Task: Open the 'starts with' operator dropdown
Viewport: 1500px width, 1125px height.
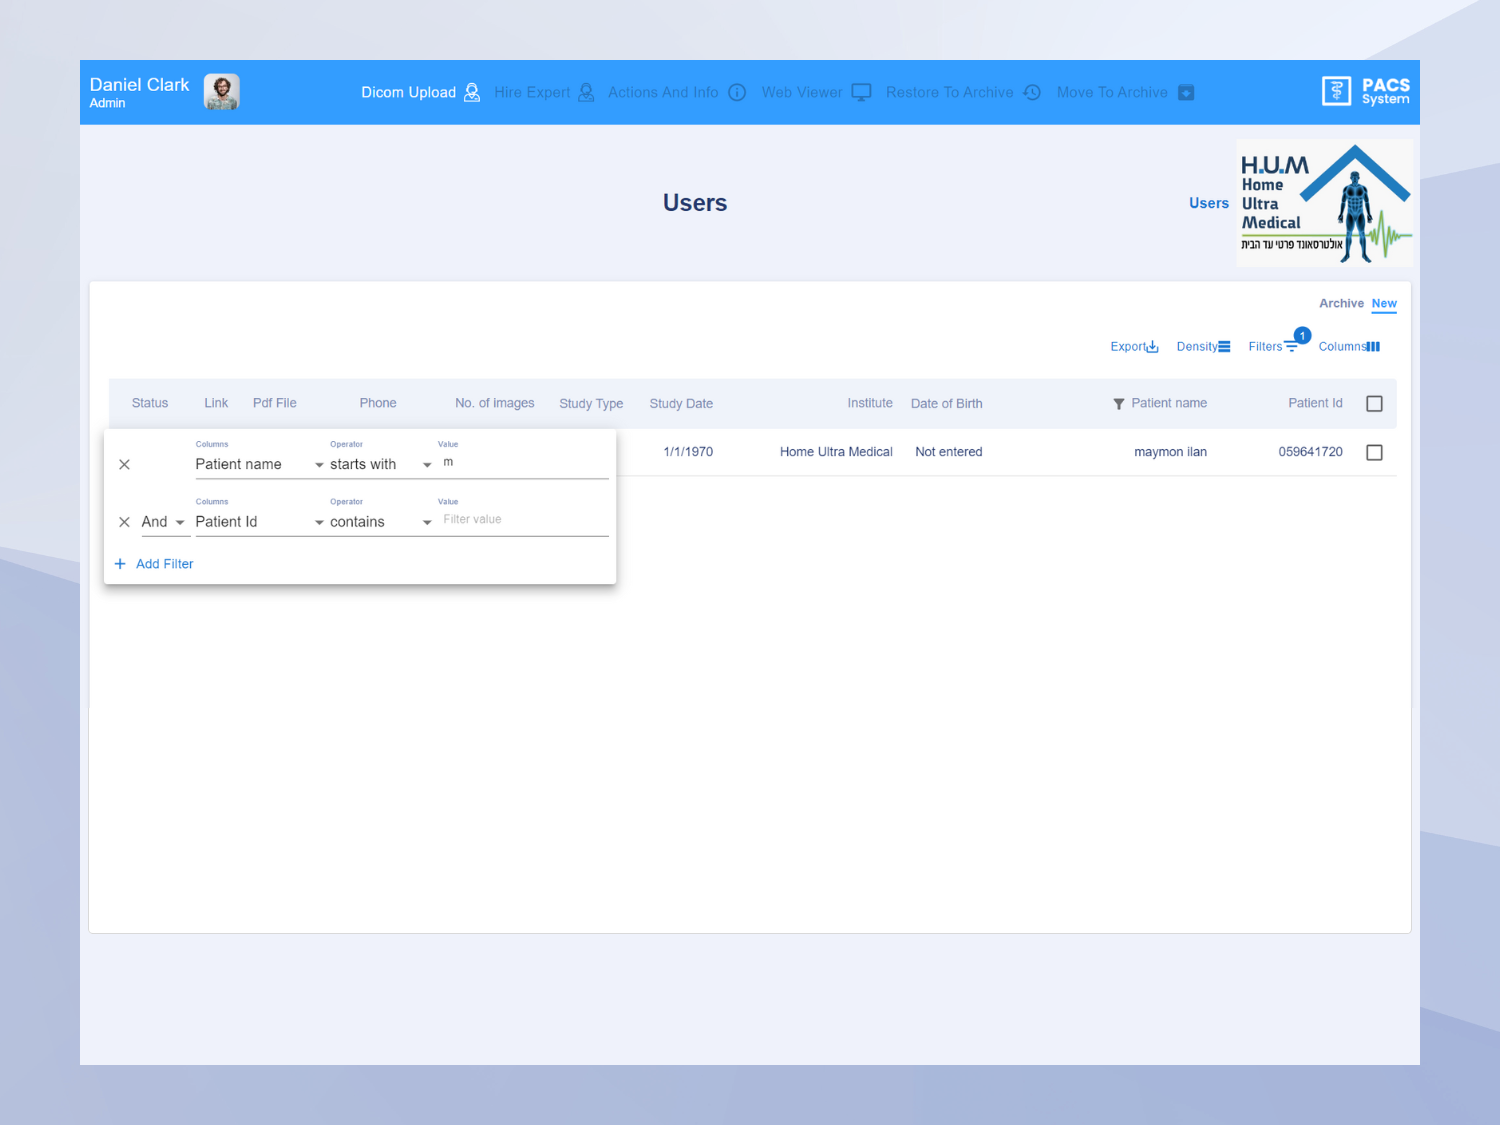Action: click(x=381, y=464)
